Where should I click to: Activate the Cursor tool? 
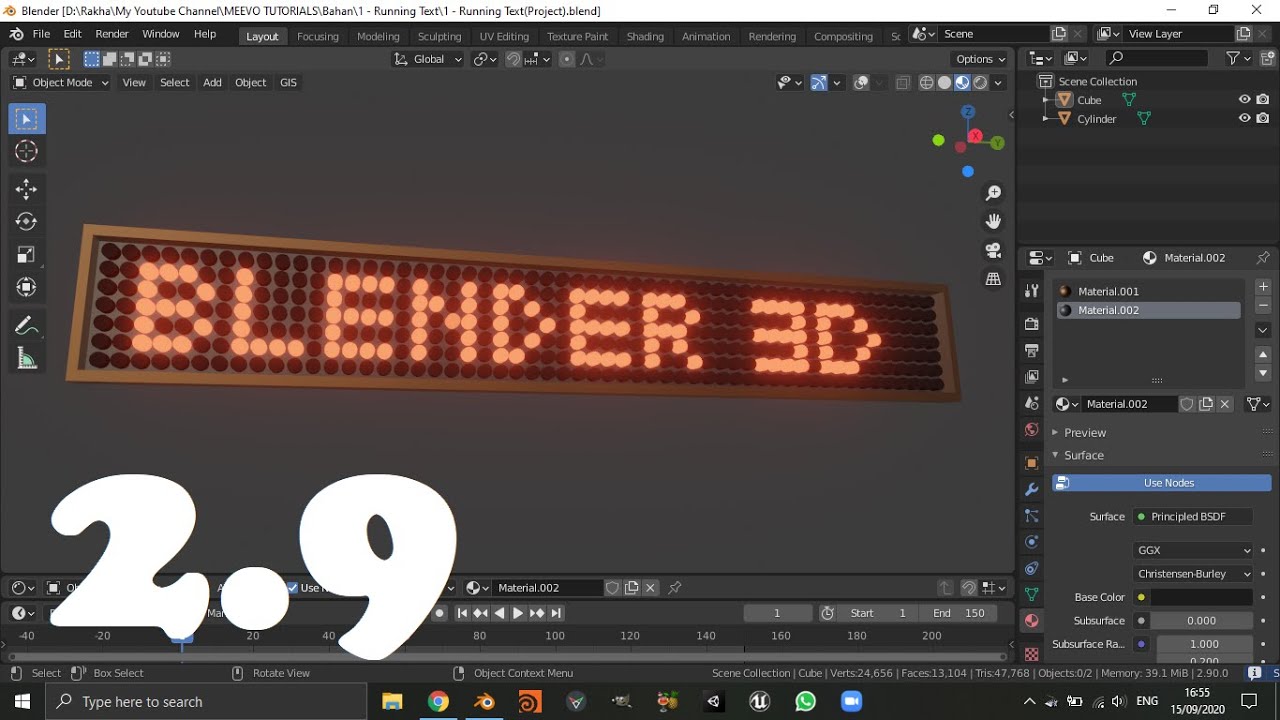[27, 151]
